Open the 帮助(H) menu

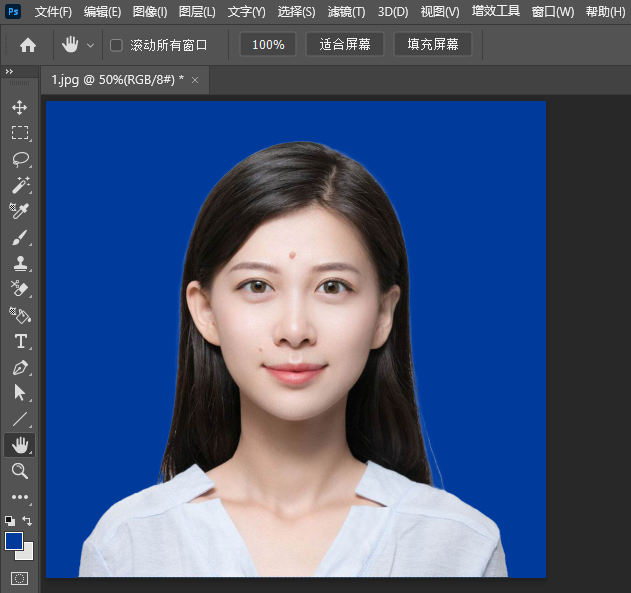tap(606, 12)
